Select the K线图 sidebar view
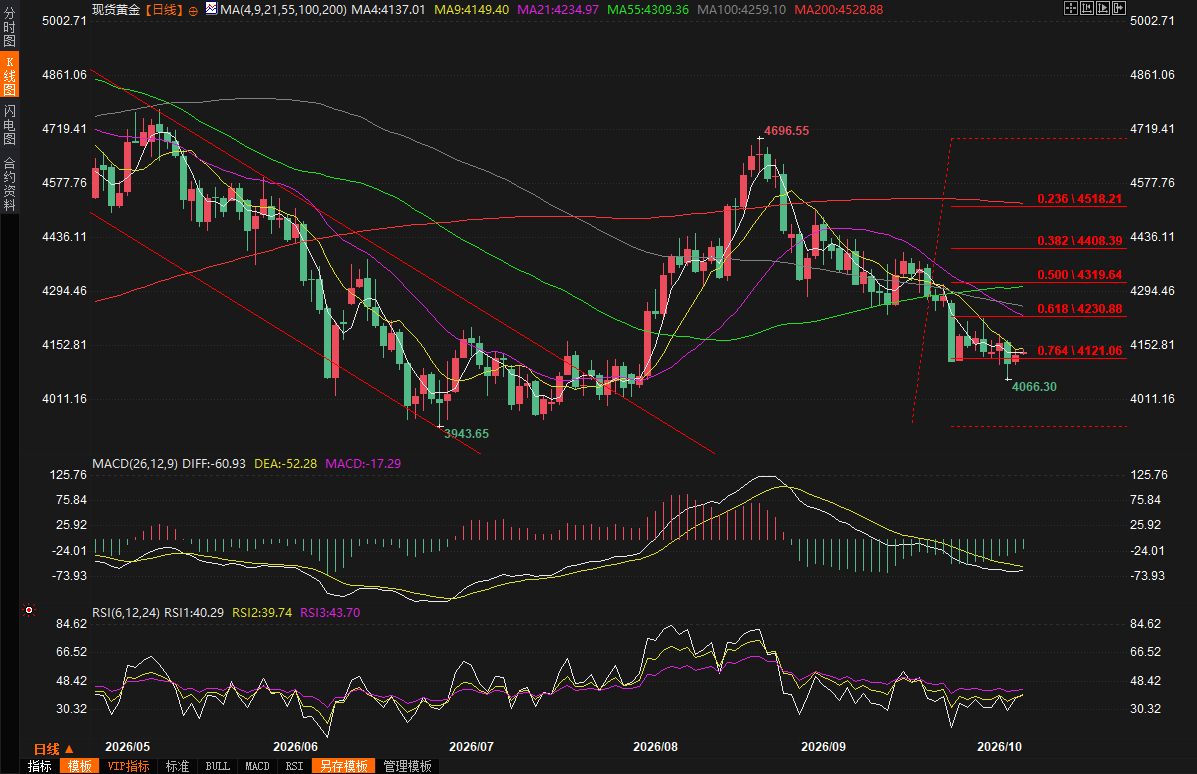 (9, 75)
